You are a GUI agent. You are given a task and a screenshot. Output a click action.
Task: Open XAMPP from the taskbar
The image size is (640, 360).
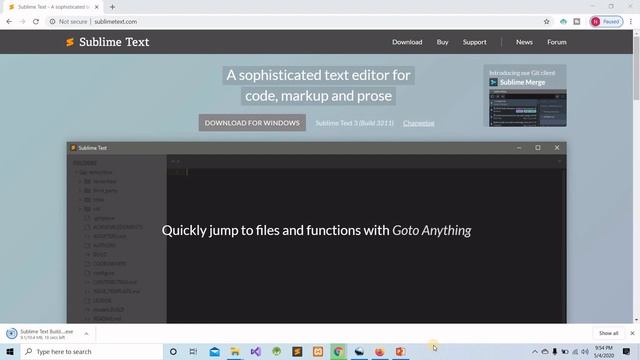318,351
